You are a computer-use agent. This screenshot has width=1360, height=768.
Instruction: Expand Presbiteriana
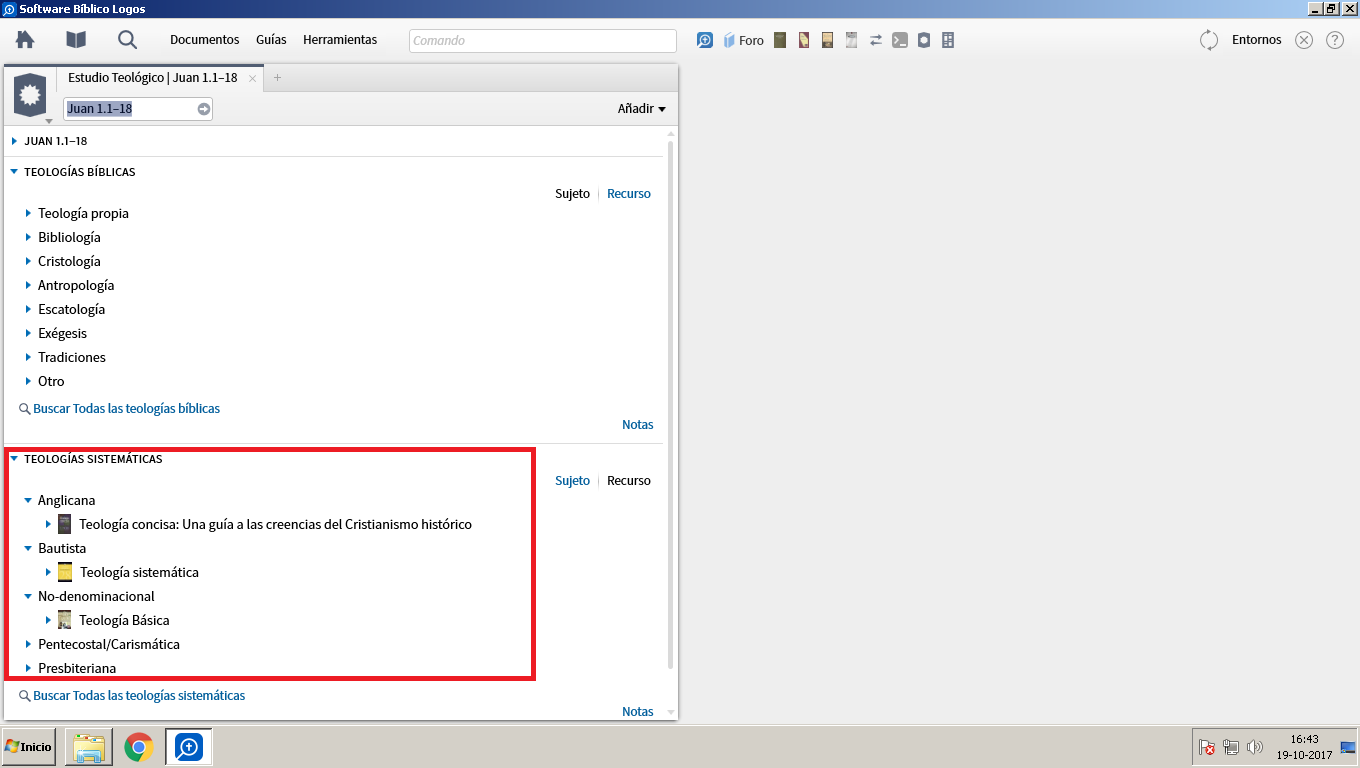point(29,668)
